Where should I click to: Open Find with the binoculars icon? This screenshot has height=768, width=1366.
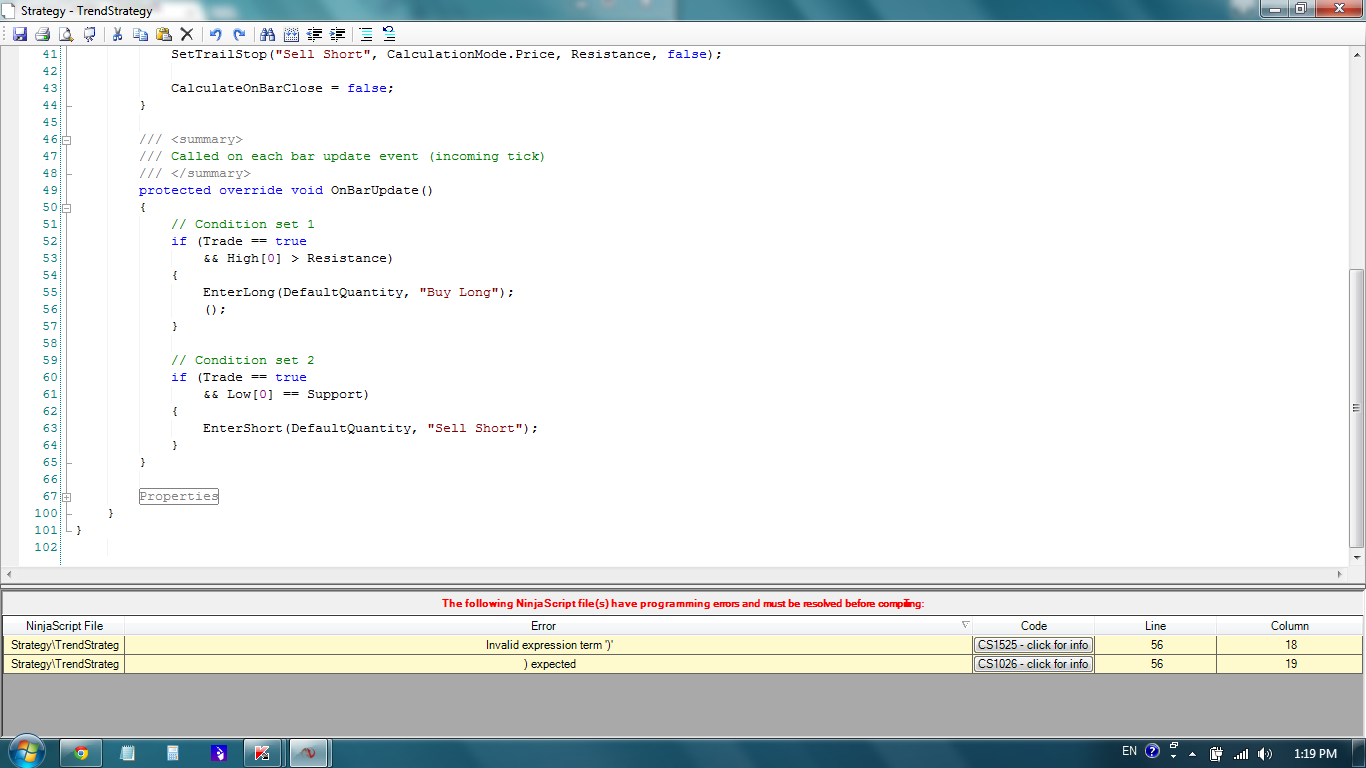point(267,34)
